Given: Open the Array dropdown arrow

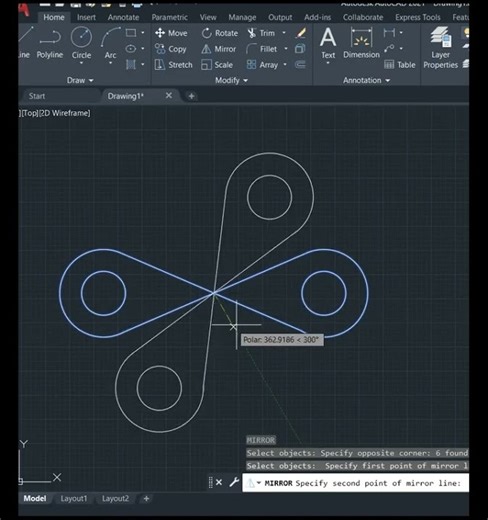Looking at the screenshot, I should coord(285,64).
